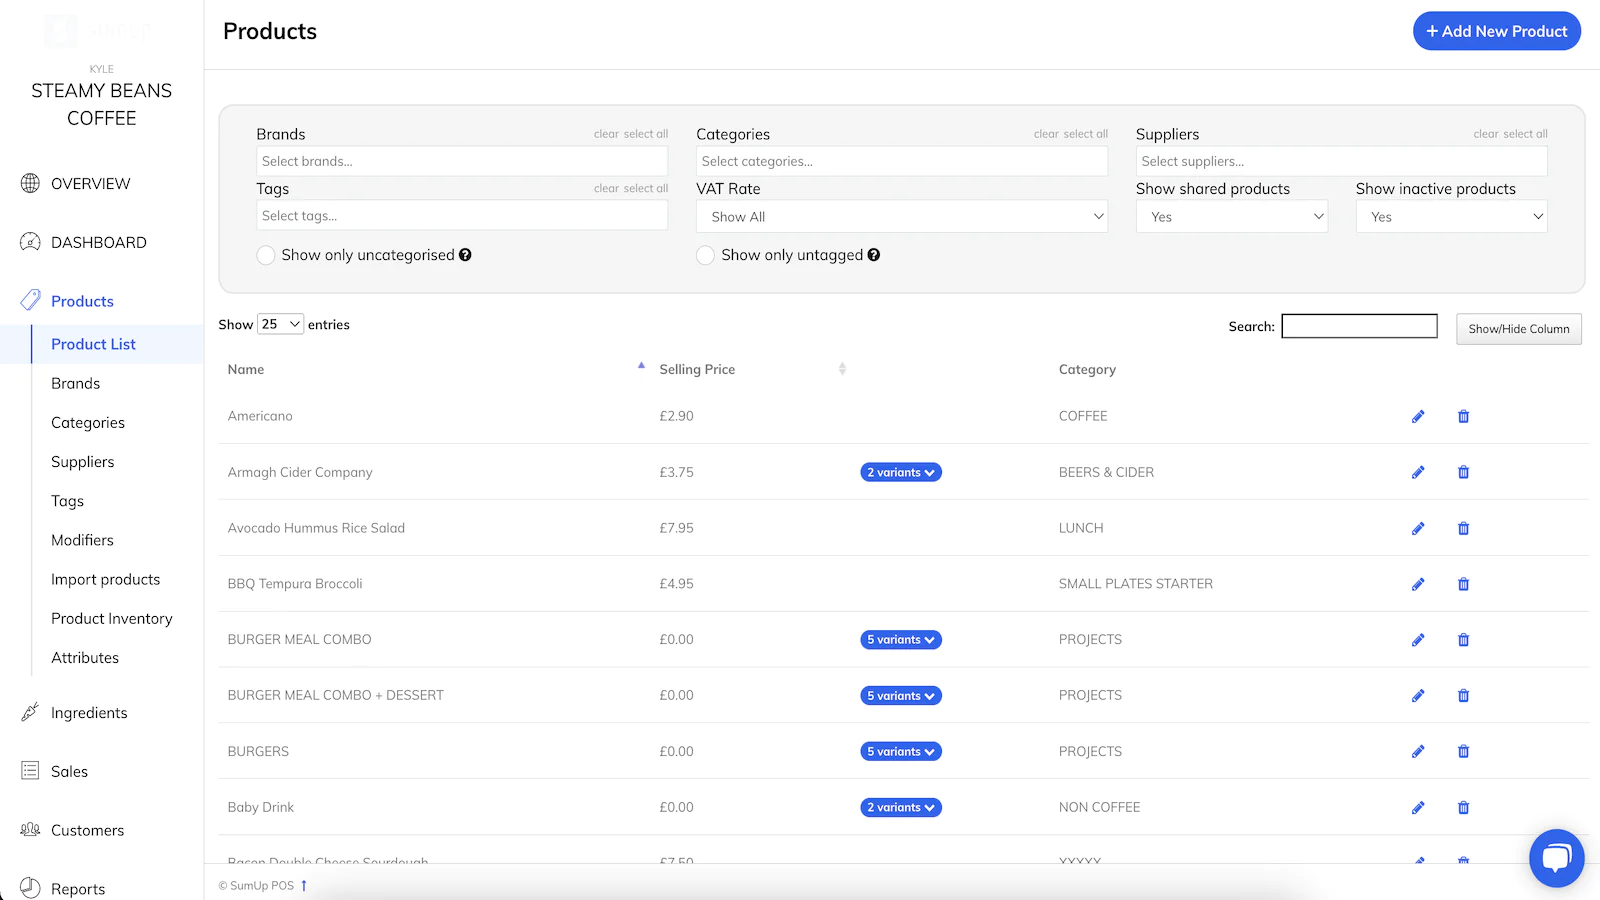Click help icon beside Show only untagged
Screen dimensions: 1600x900
point(874,255)
